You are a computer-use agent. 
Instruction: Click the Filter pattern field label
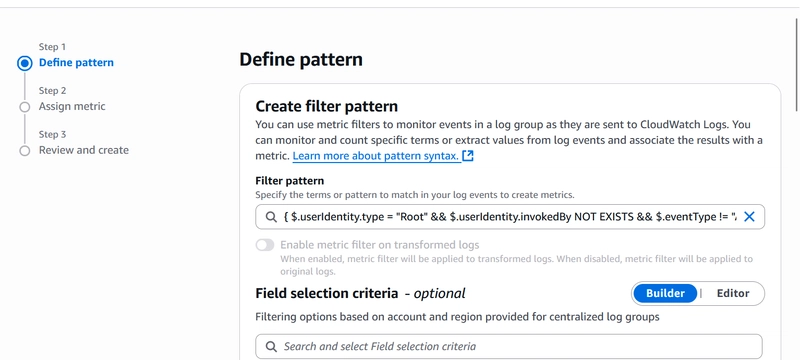coord(290,181)
